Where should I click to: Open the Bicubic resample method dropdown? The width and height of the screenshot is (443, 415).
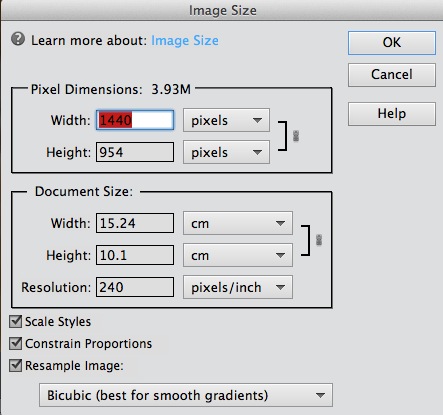click(x=186, y=395)
